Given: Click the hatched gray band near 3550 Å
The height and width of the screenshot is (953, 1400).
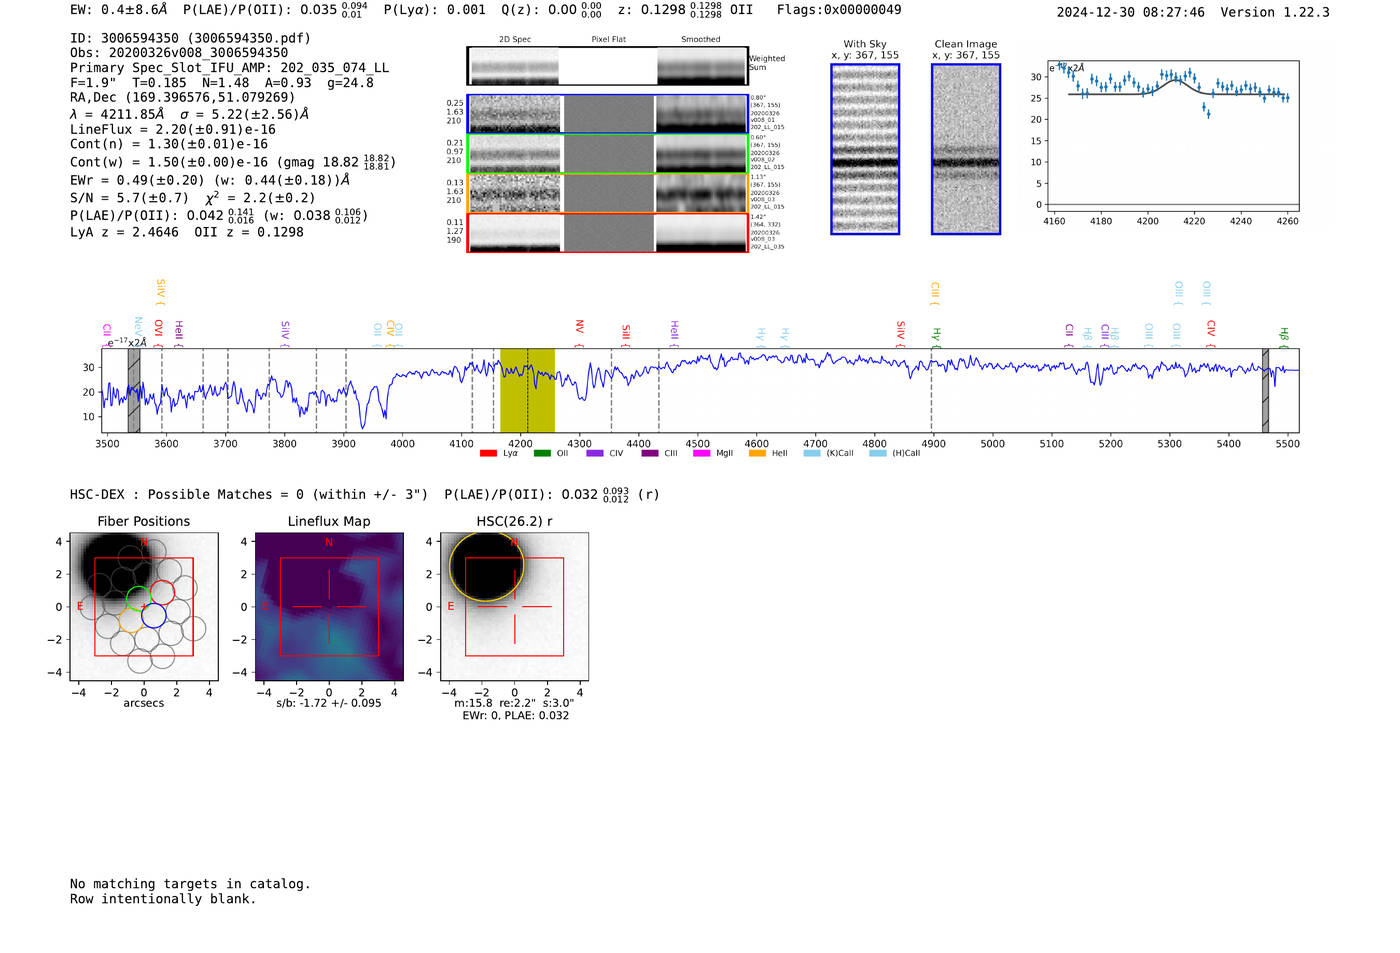Looking at the screenshot, I should point(134,390).
